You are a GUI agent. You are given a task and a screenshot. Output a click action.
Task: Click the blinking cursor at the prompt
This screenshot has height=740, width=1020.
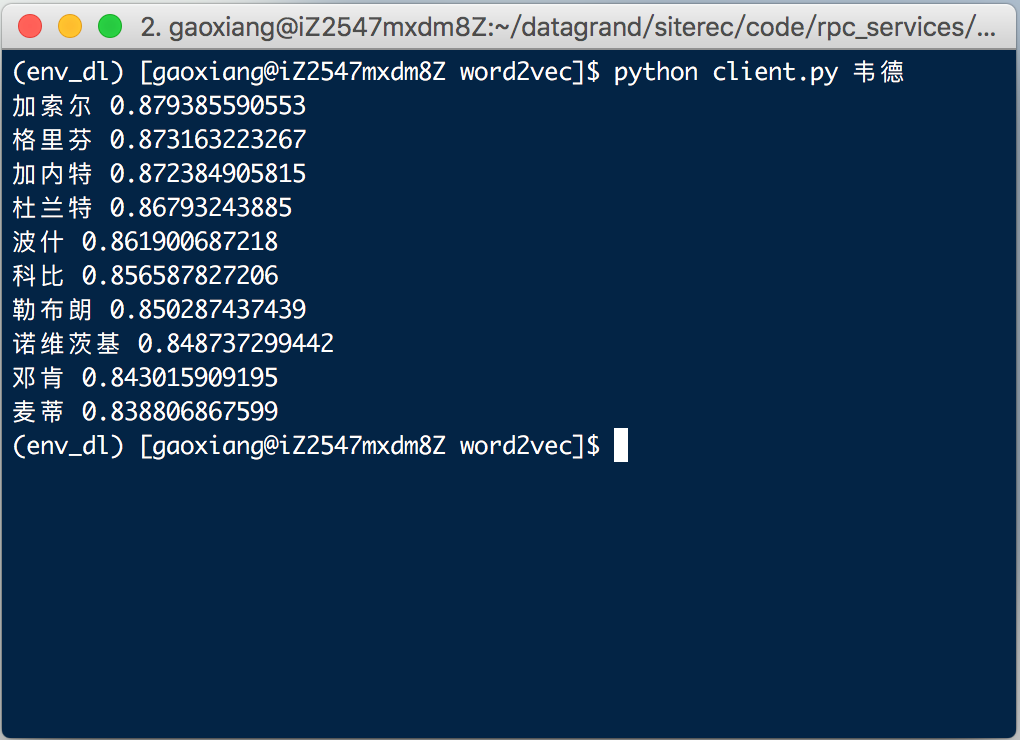[x=621, y=445]
